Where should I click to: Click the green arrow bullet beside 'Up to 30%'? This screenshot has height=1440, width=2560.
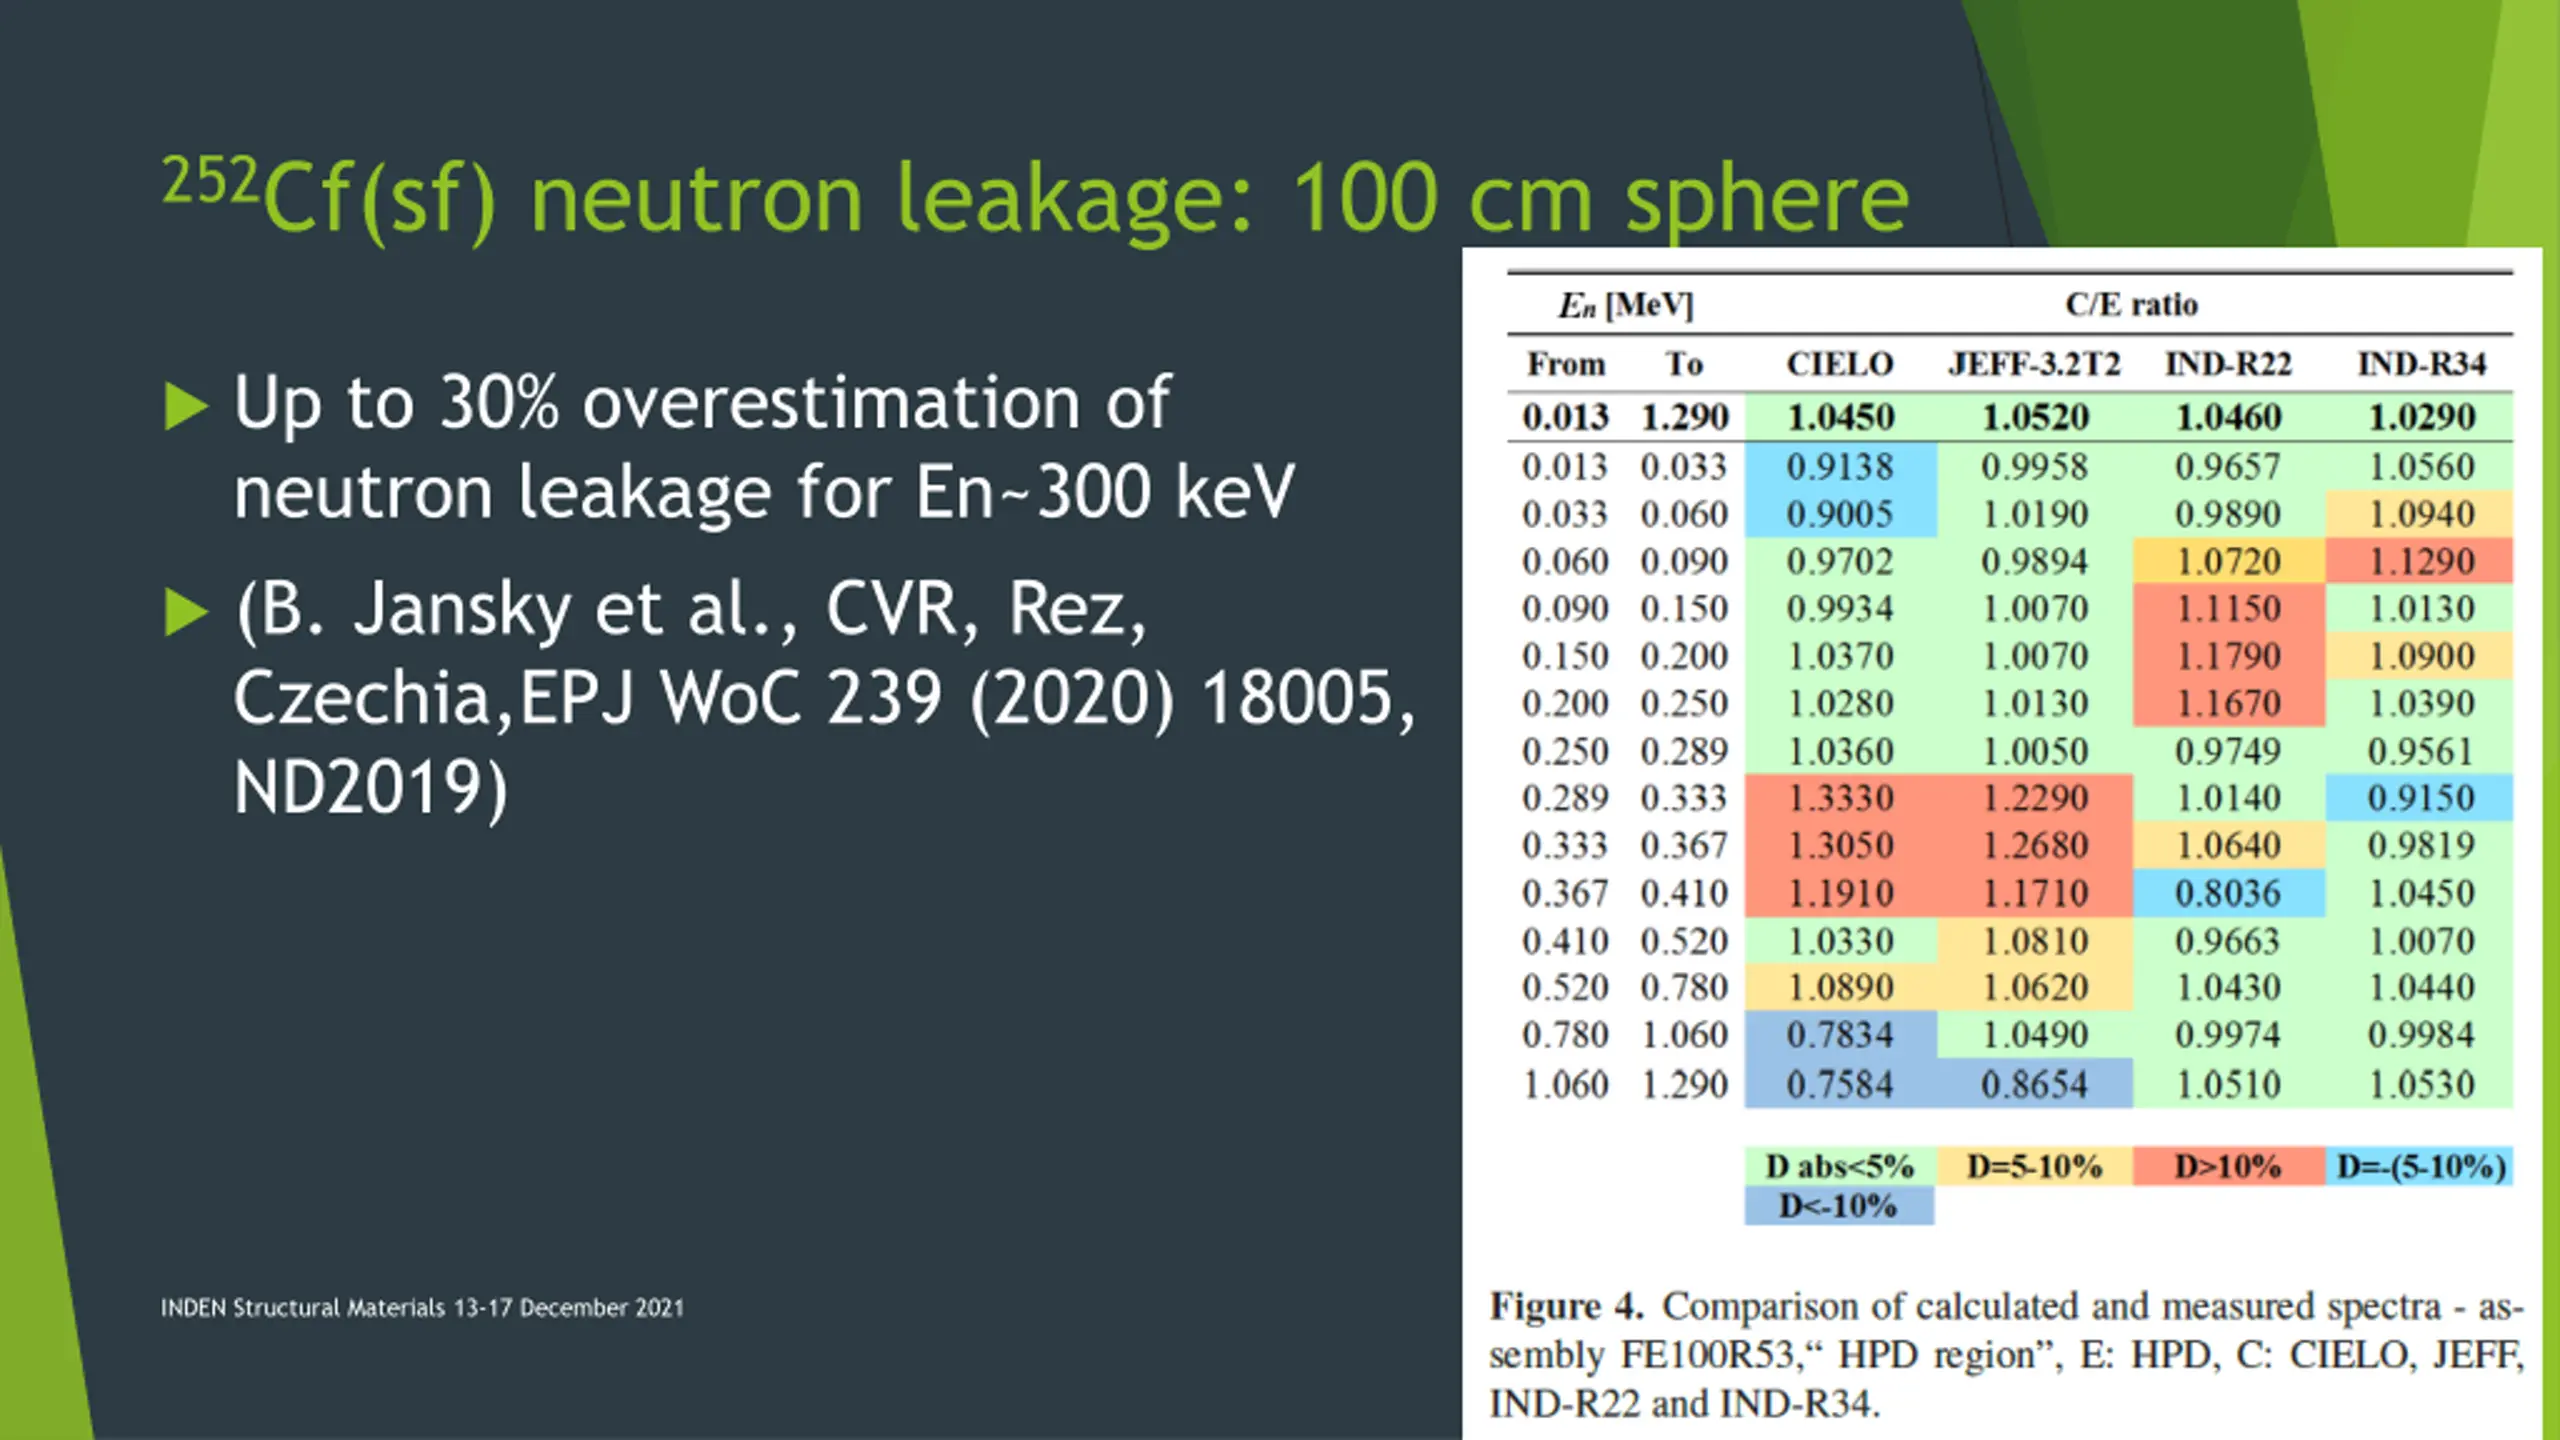click(x=186, y=407)
